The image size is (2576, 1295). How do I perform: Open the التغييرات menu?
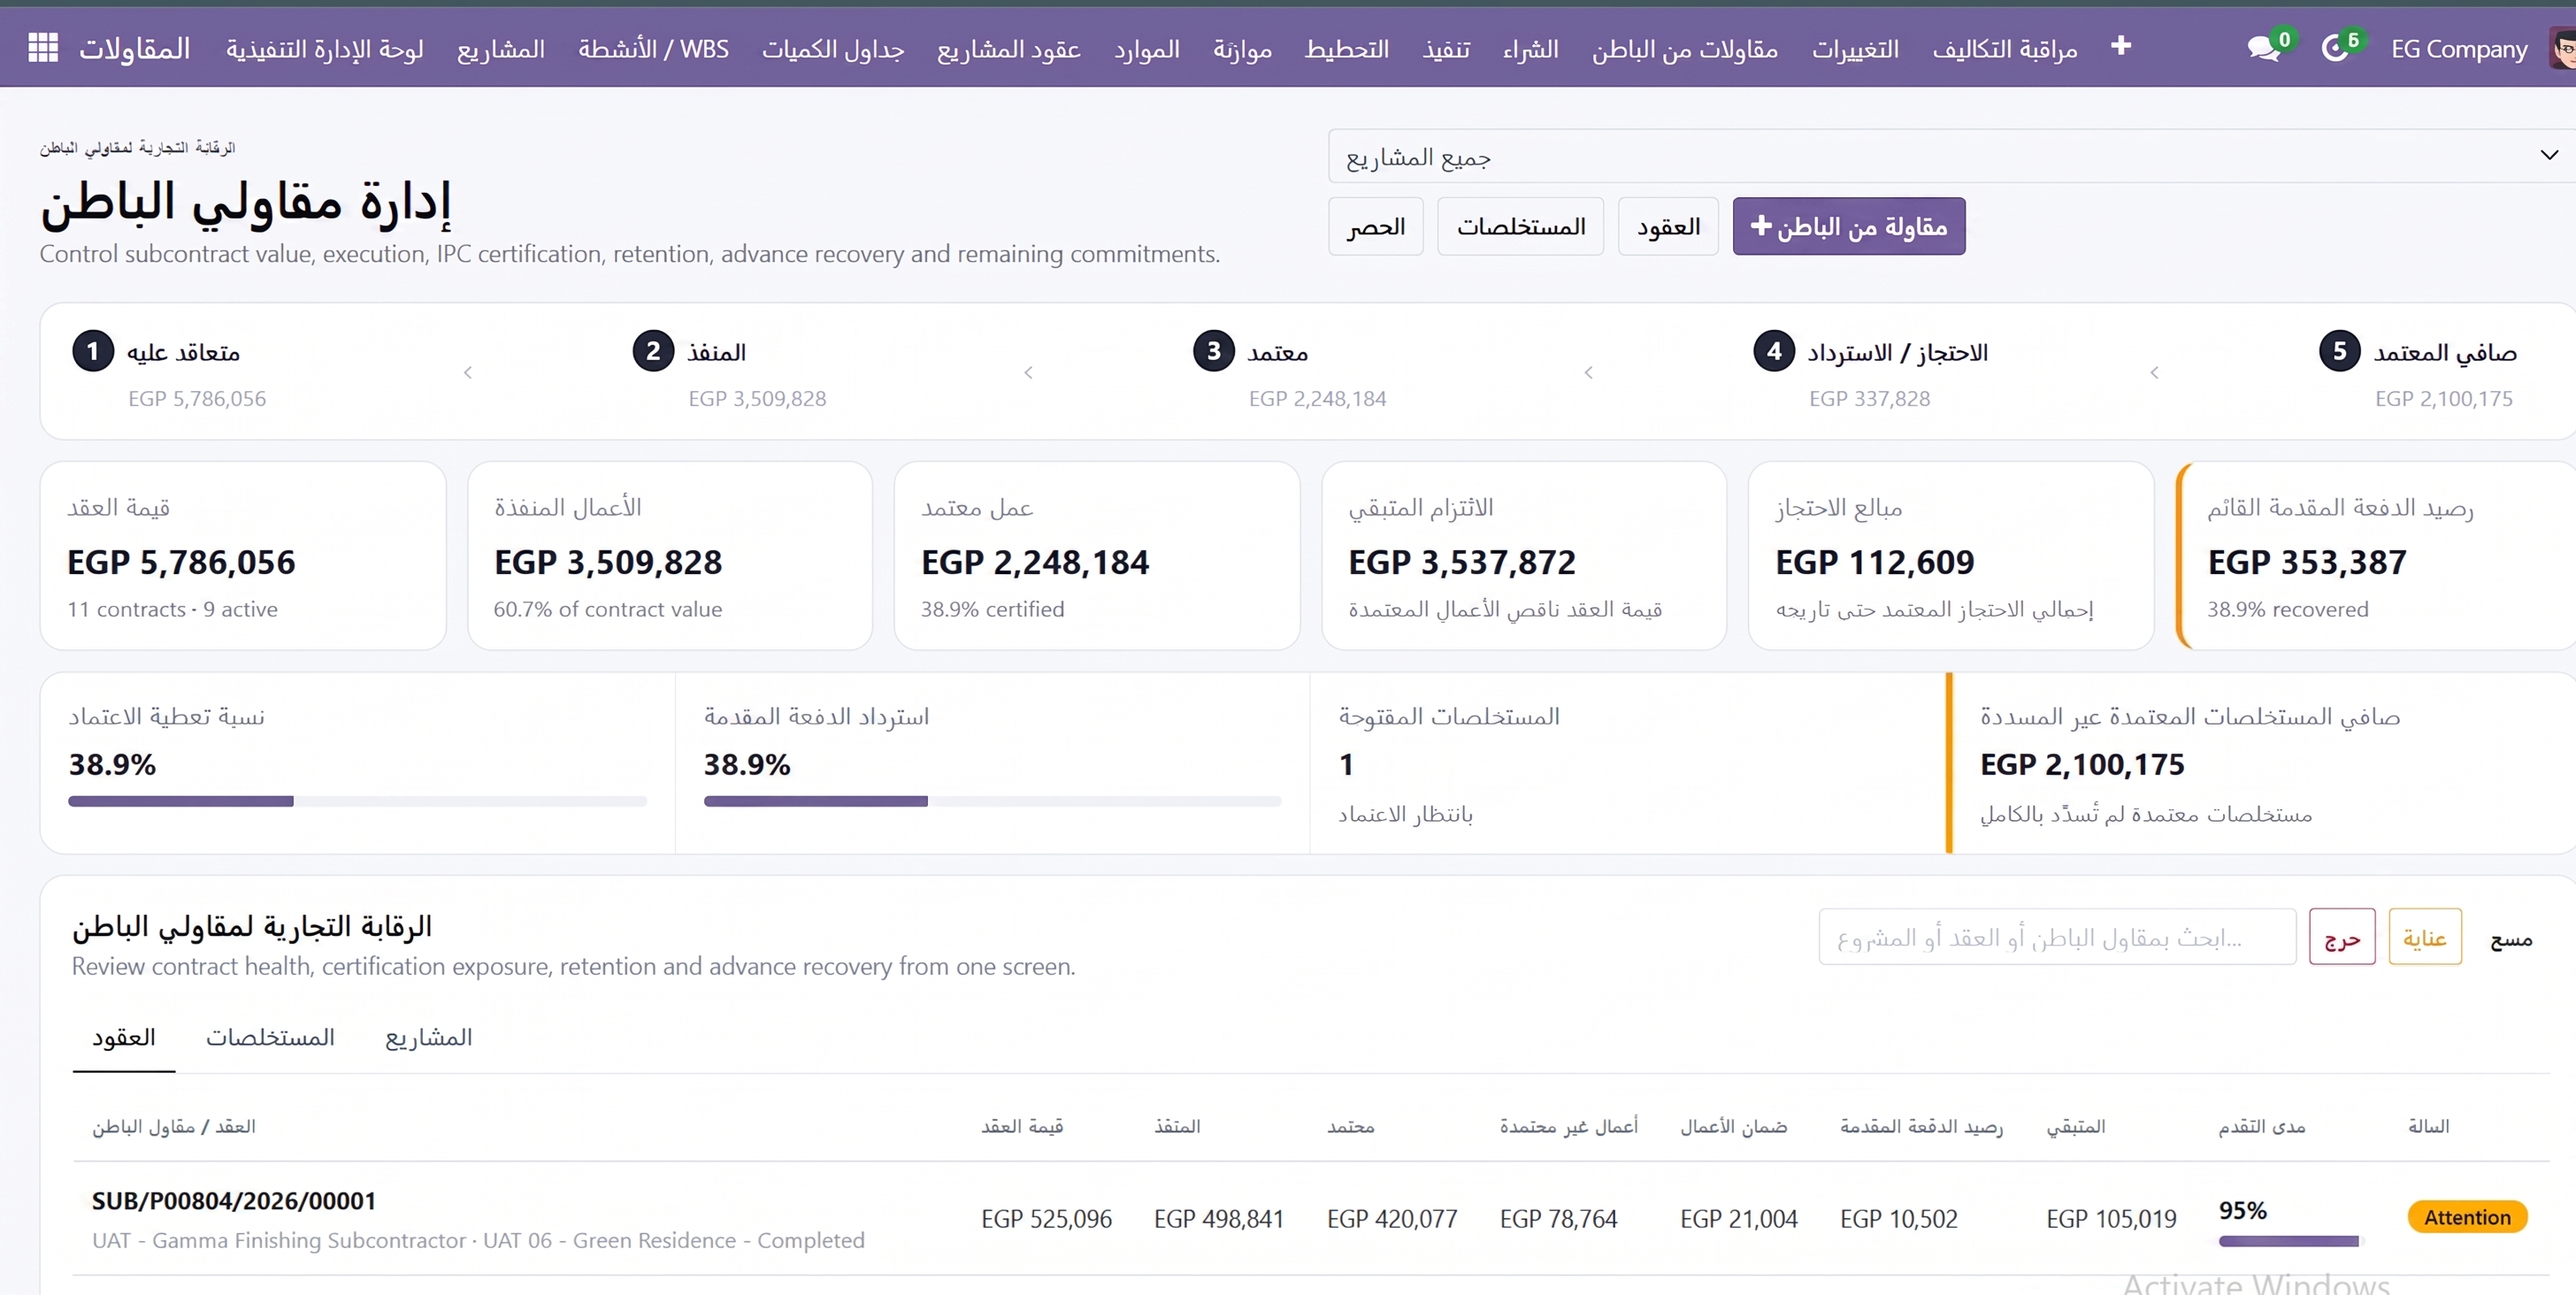1855,49
